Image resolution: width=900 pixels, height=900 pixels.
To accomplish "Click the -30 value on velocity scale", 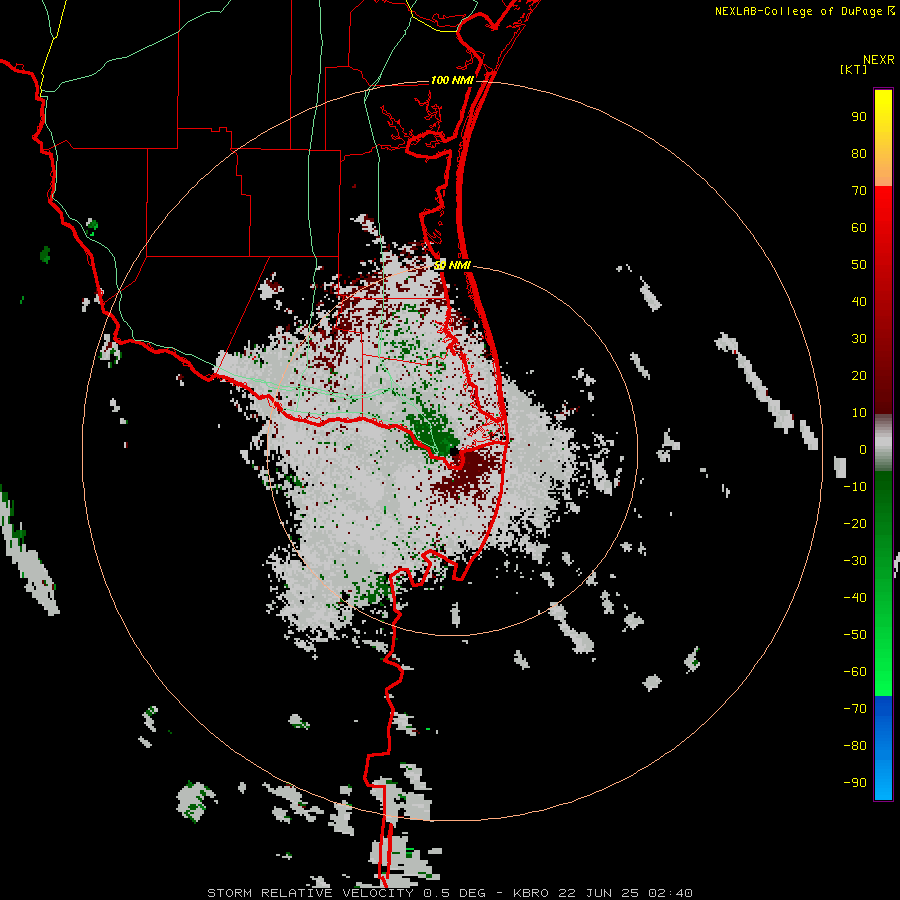I will coord(855,561).
